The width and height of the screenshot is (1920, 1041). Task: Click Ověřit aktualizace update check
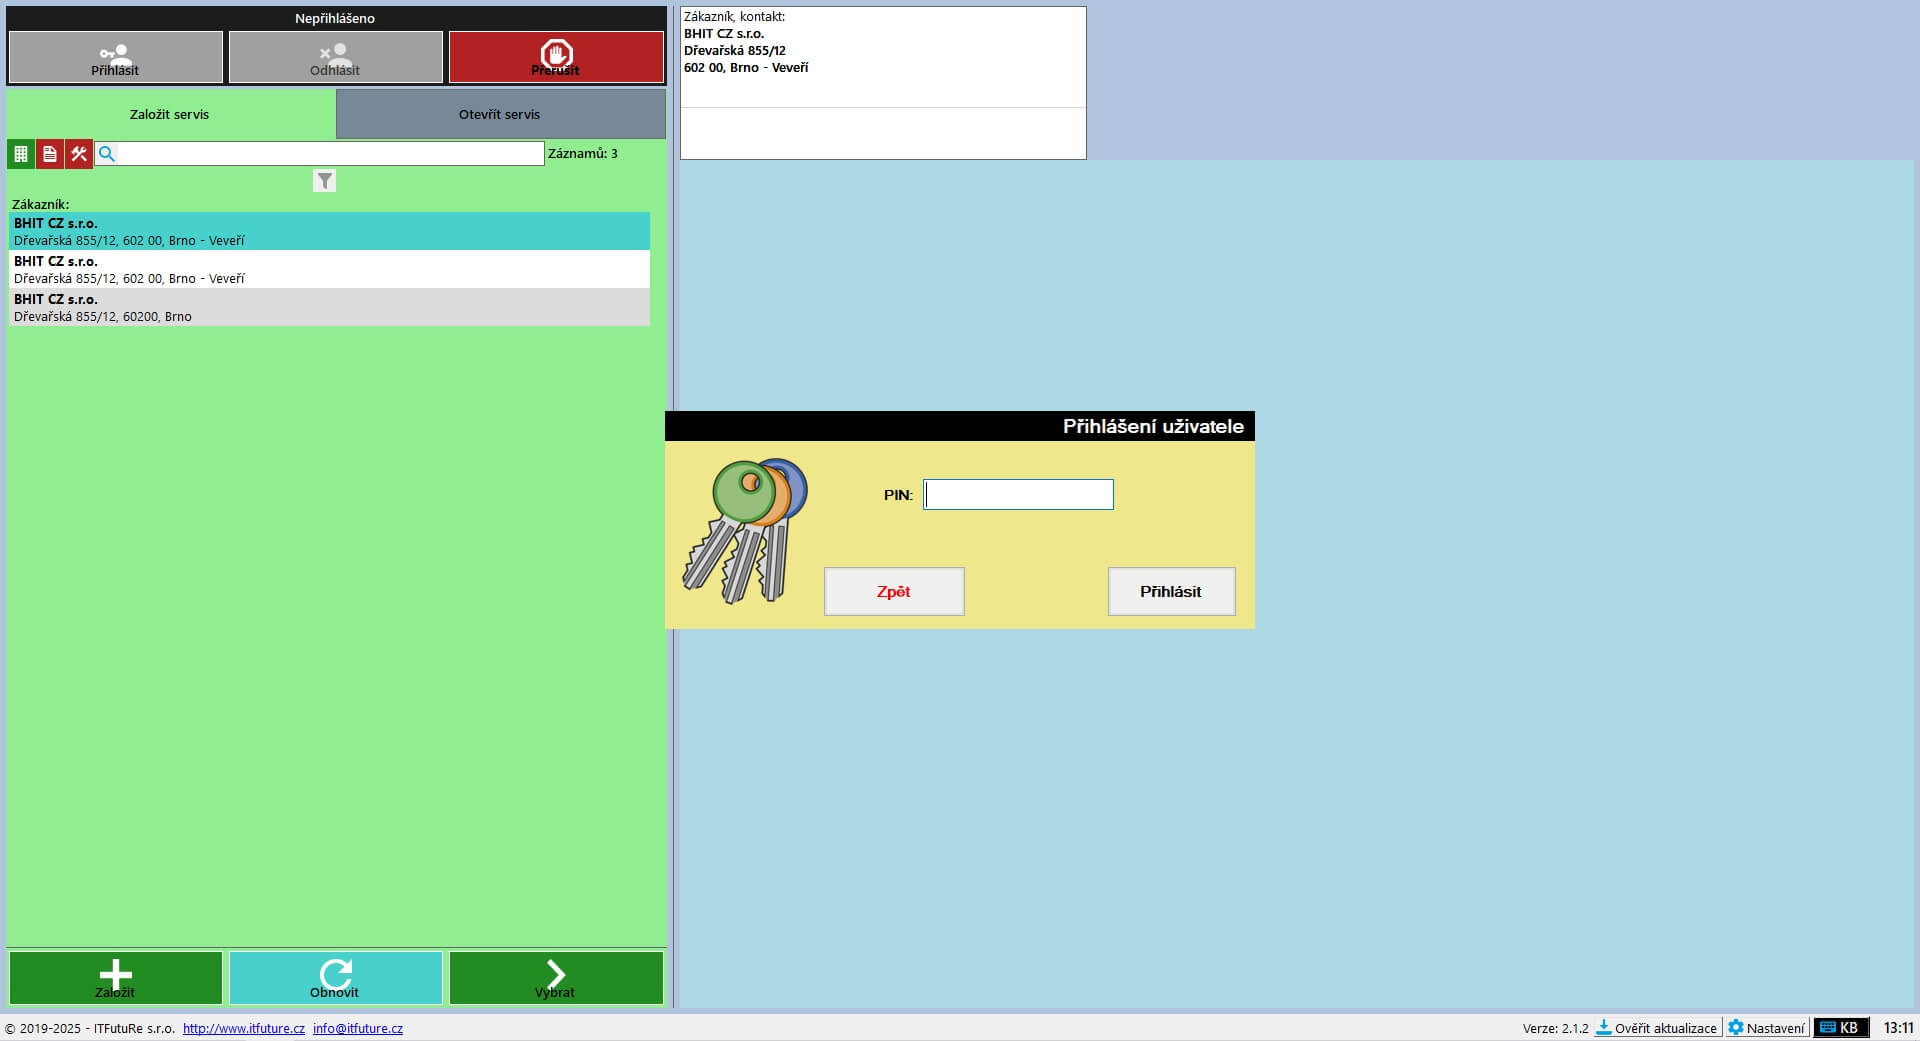(1656, 1028)
